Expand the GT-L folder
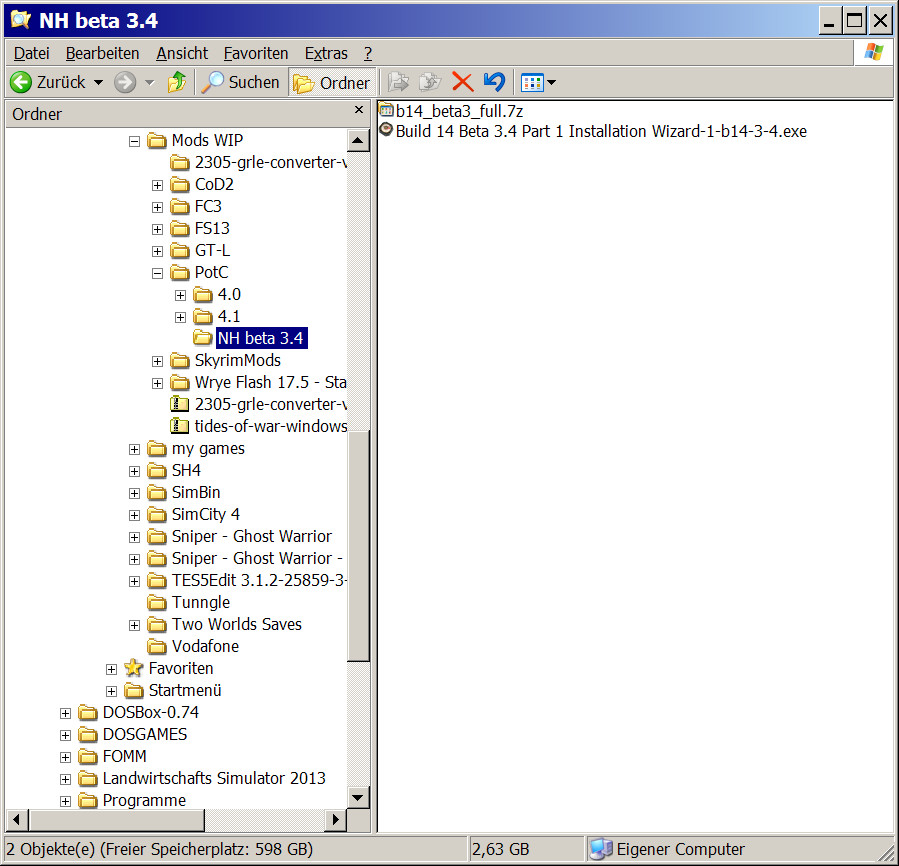This screenshot has height=866, width=899. 157,251
